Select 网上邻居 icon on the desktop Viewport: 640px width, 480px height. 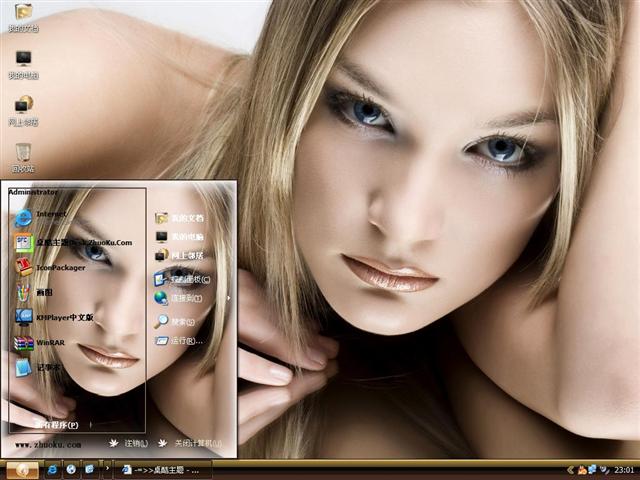23,109
